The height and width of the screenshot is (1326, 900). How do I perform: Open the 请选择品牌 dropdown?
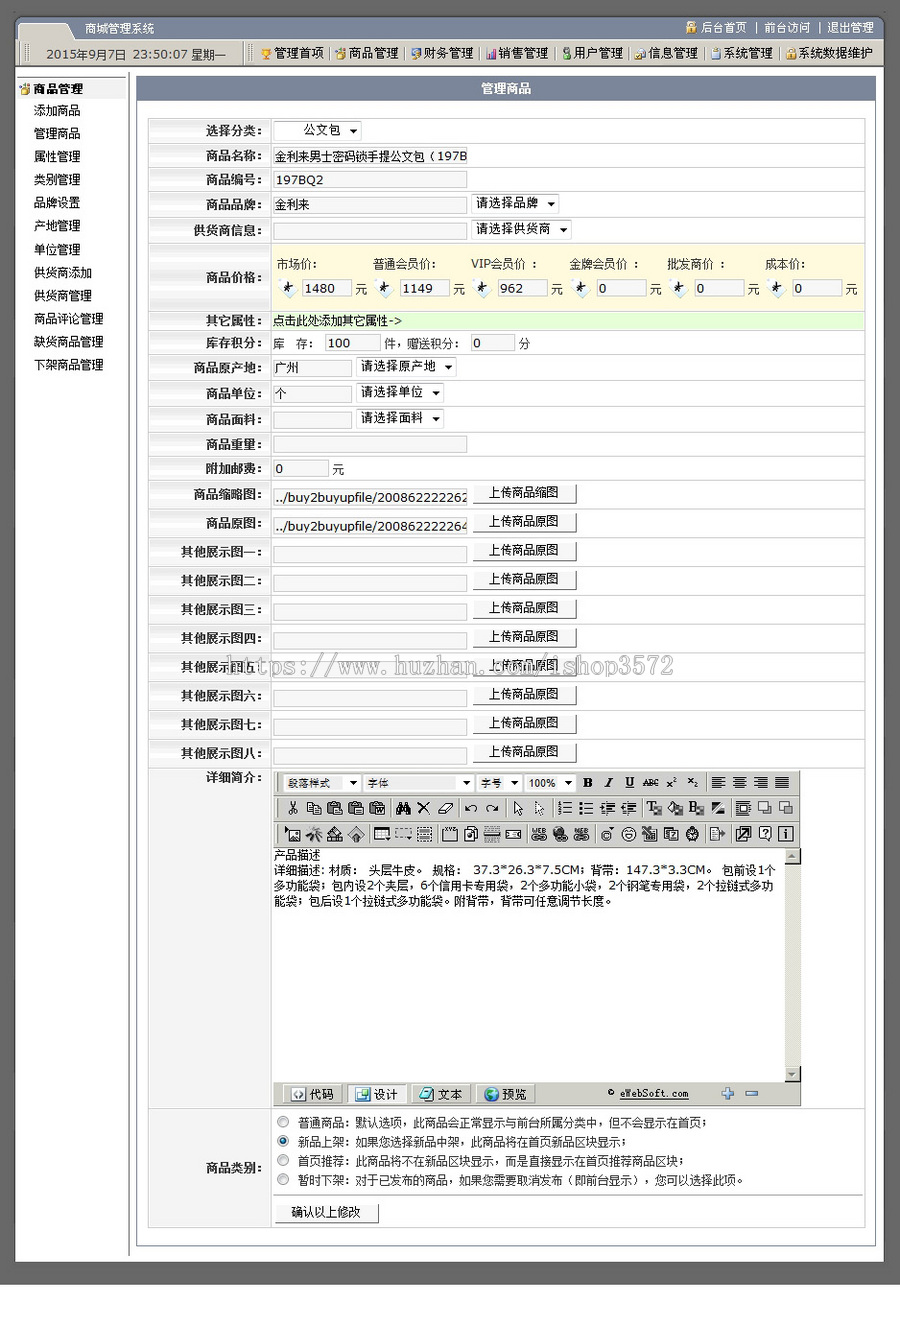coord(515,203)
